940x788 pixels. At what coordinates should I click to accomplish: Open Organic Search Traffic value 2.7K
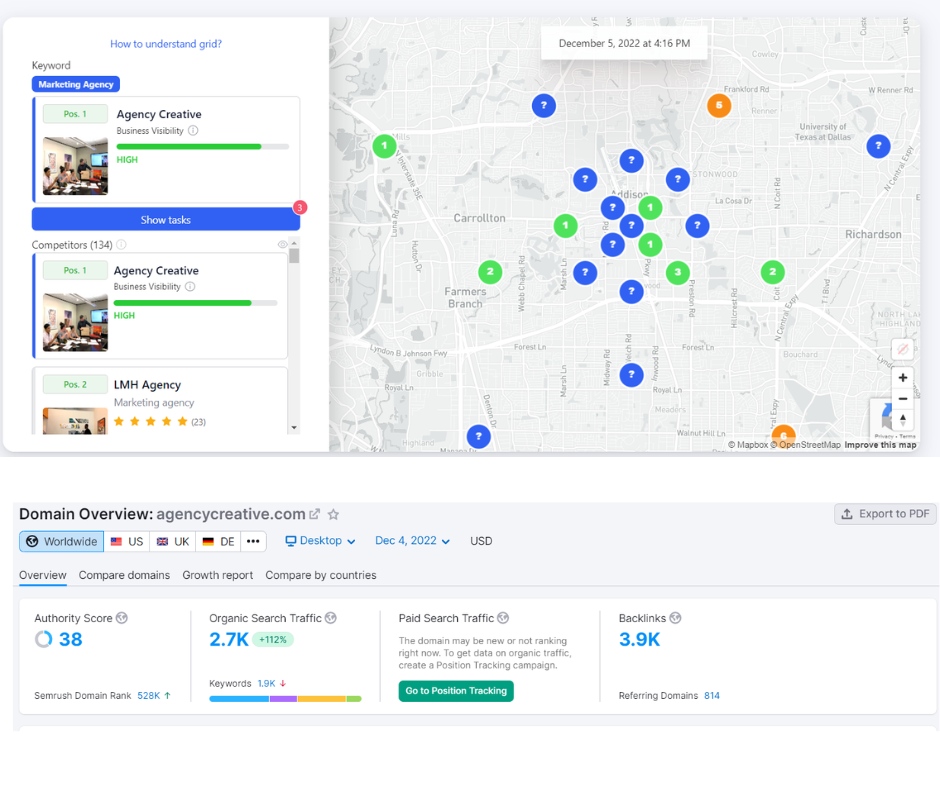pos(228,639)
